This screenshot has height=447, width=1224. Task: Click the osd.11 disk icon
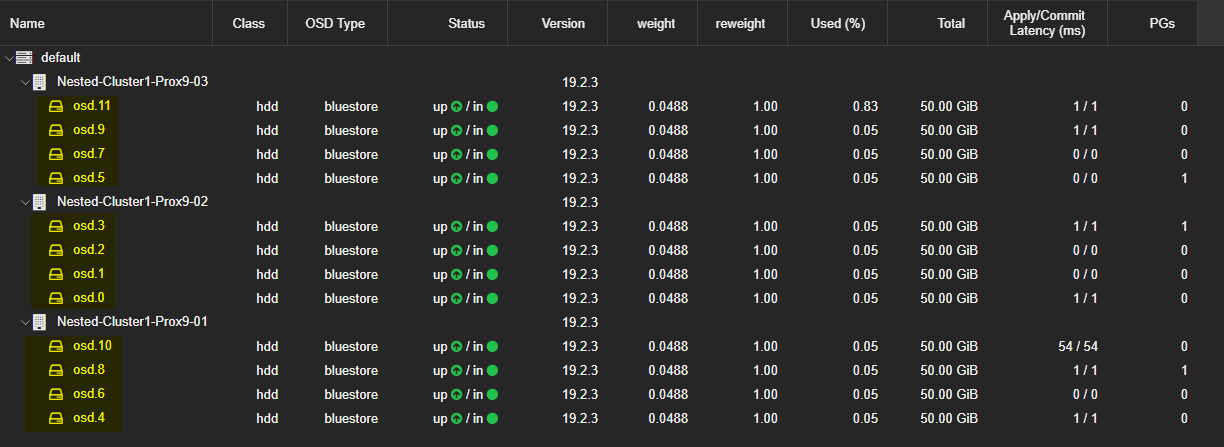(x=57, y=105)
